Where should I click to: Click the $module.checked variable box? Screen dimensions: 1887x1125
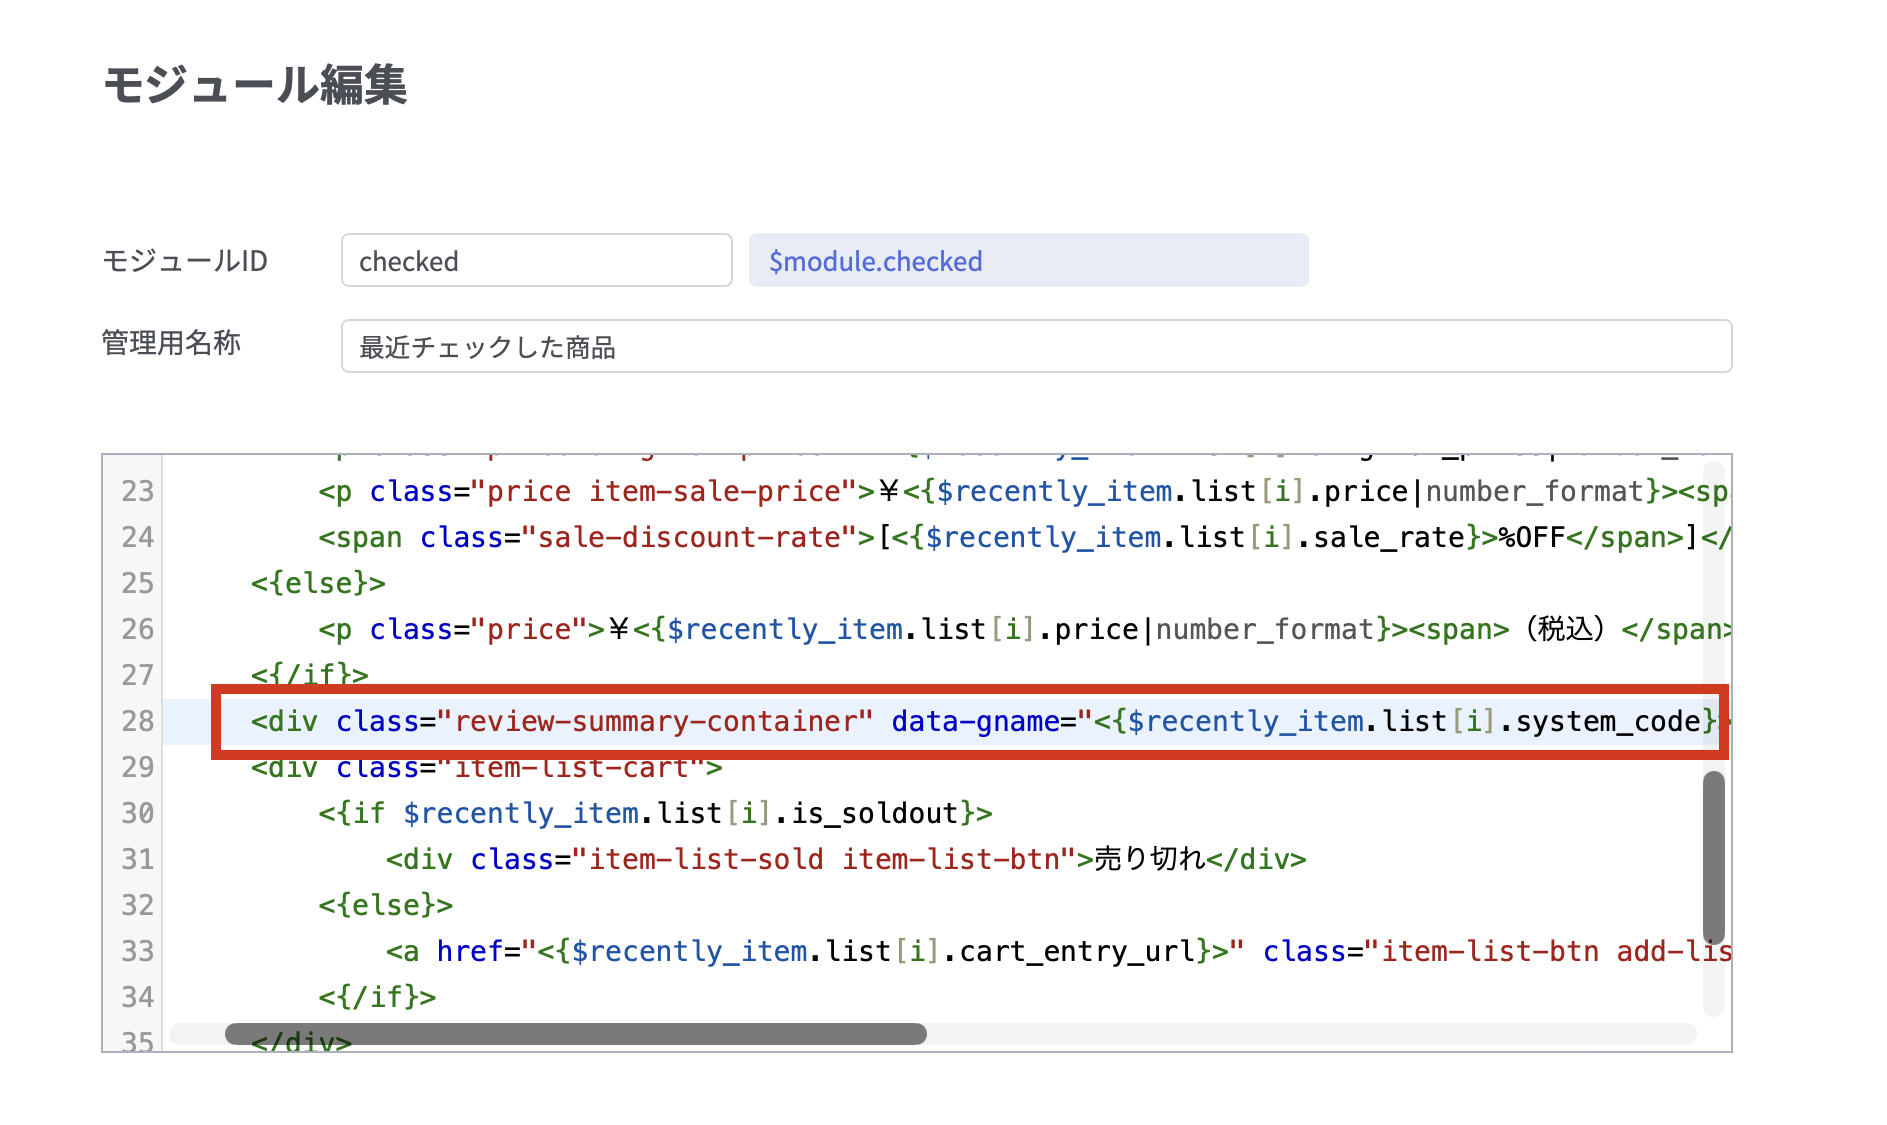click(1028, 261)
